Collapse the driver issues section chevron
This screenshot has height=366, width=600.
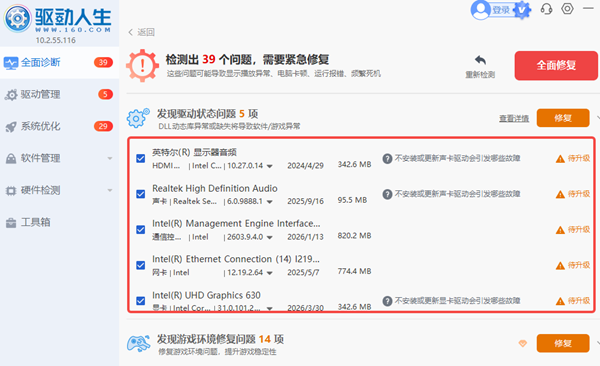click(597, 118)
